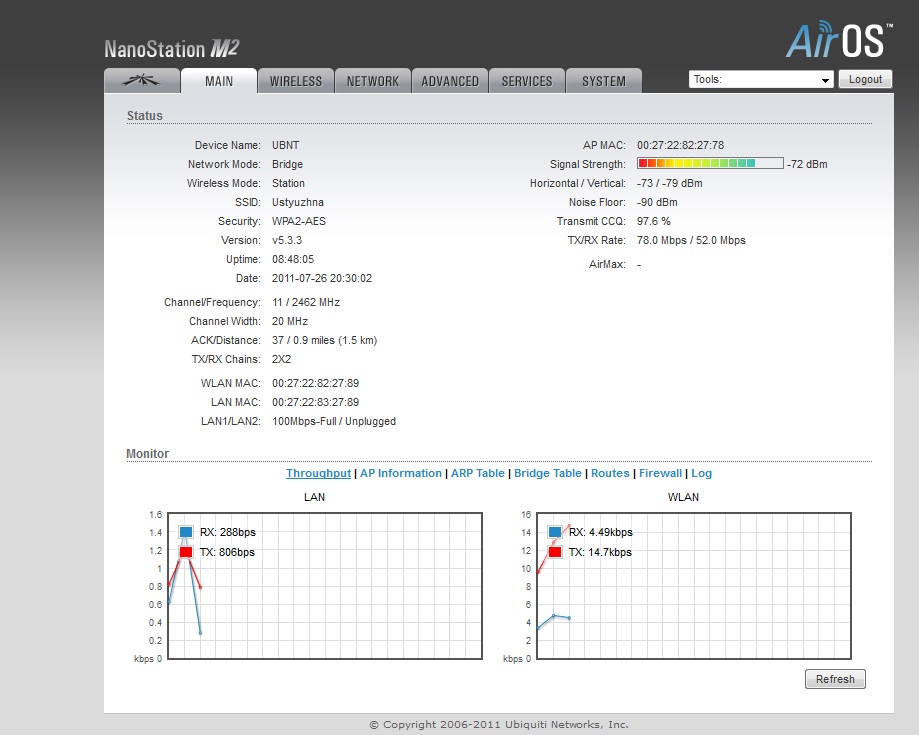
Task: Click the Noise Floor value -90 dBm
Action: pyautogui.click(x=657, y=202)
